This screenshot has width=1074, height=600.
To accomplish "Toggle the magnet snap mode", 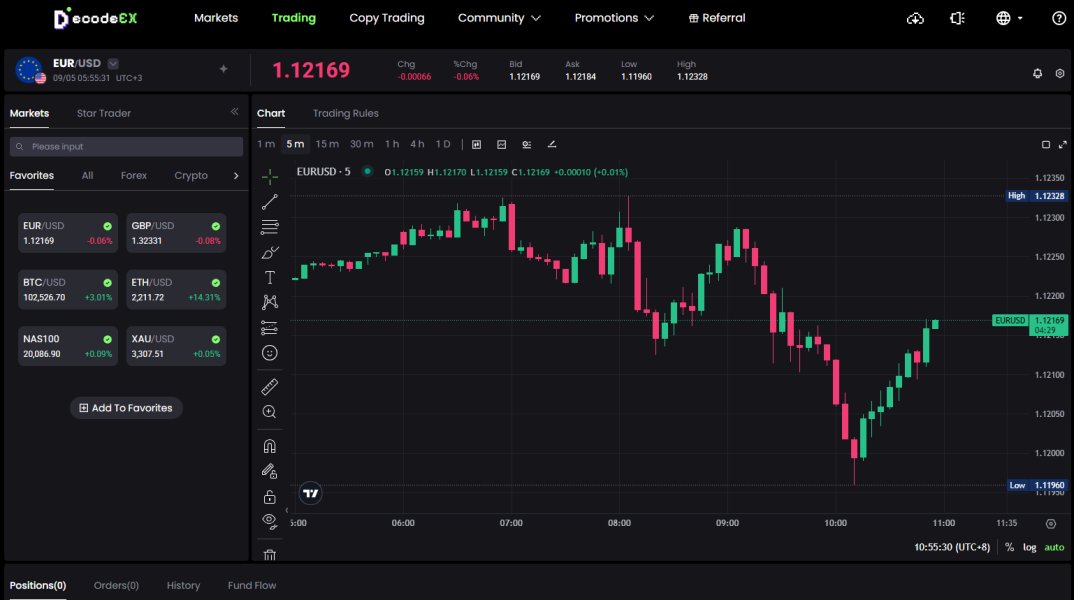I will [x=269, y=446].
